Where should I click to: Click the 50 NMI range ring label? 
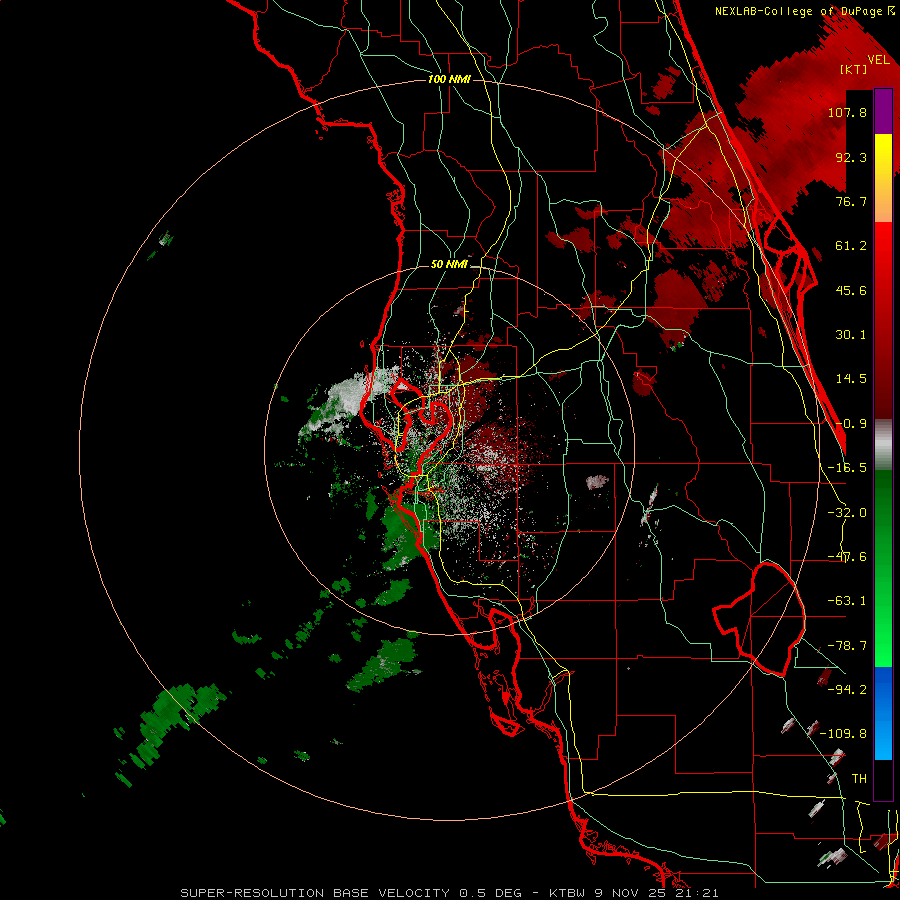tap(449, 265)
